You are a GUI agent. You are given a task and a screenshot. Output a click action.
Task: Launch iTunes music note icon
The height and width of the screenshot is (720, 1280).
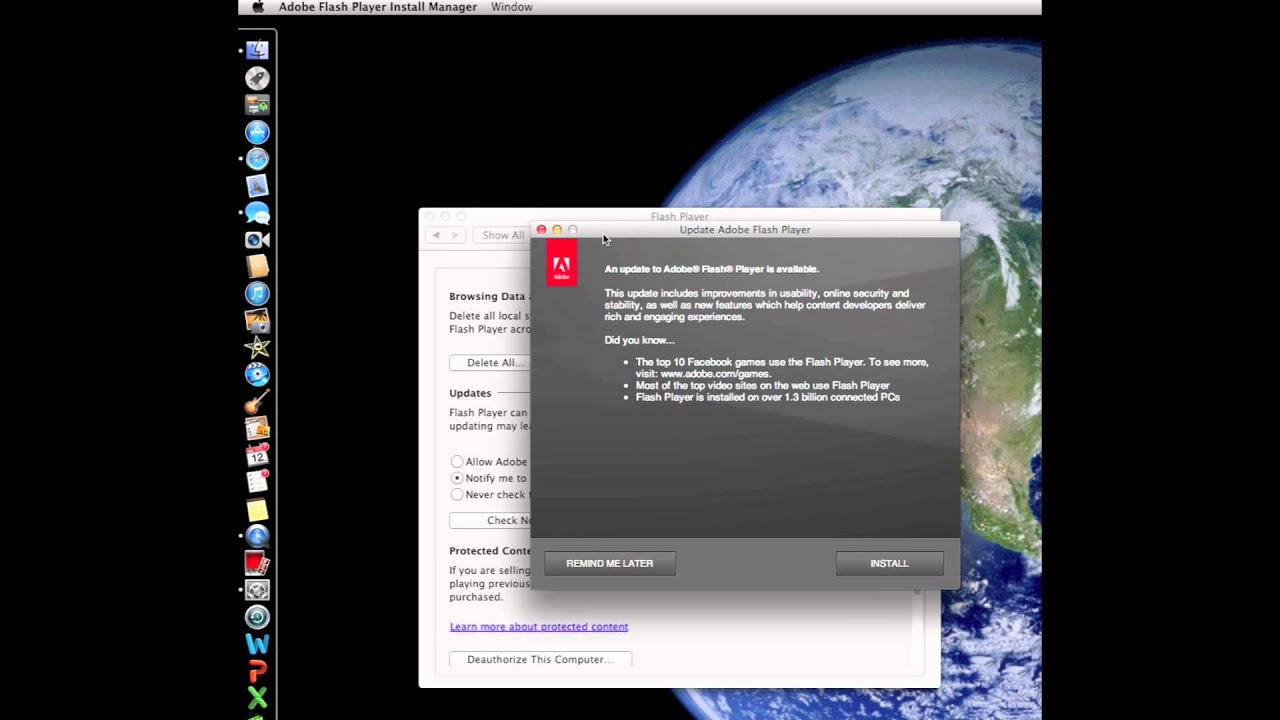[x=257, y=294]
